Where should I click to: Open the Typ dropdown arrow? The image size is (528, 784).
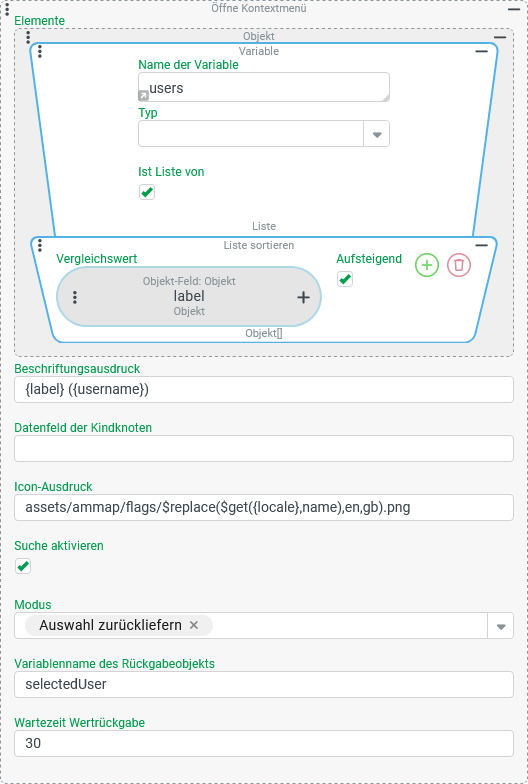pos(377,134)
